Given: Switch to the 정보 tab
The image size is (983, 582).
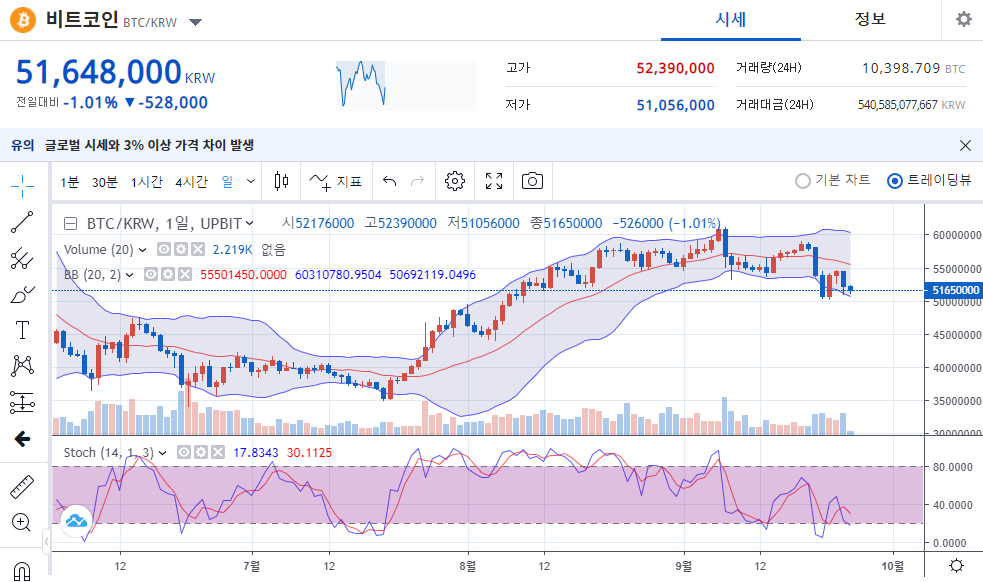Looking at the screenshot, I should (x=870, y=19).
